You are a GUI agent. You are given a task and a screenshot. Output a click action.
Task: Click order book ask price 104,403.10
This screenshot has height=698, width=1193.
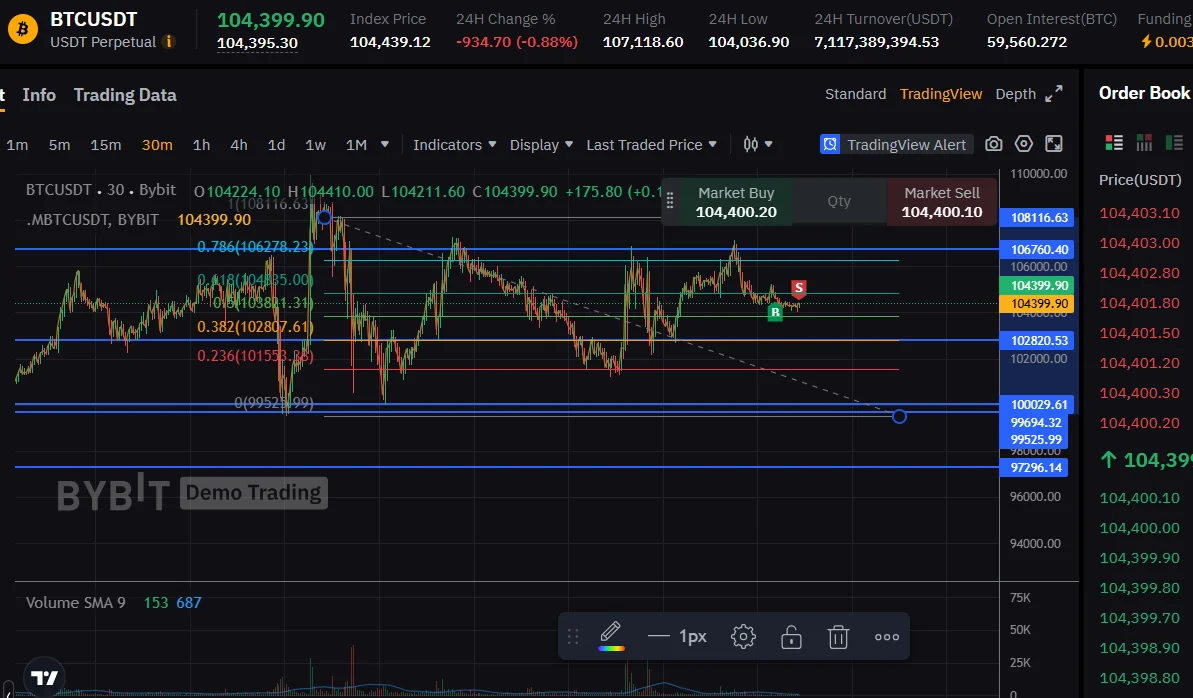(x=1139, y=213)
